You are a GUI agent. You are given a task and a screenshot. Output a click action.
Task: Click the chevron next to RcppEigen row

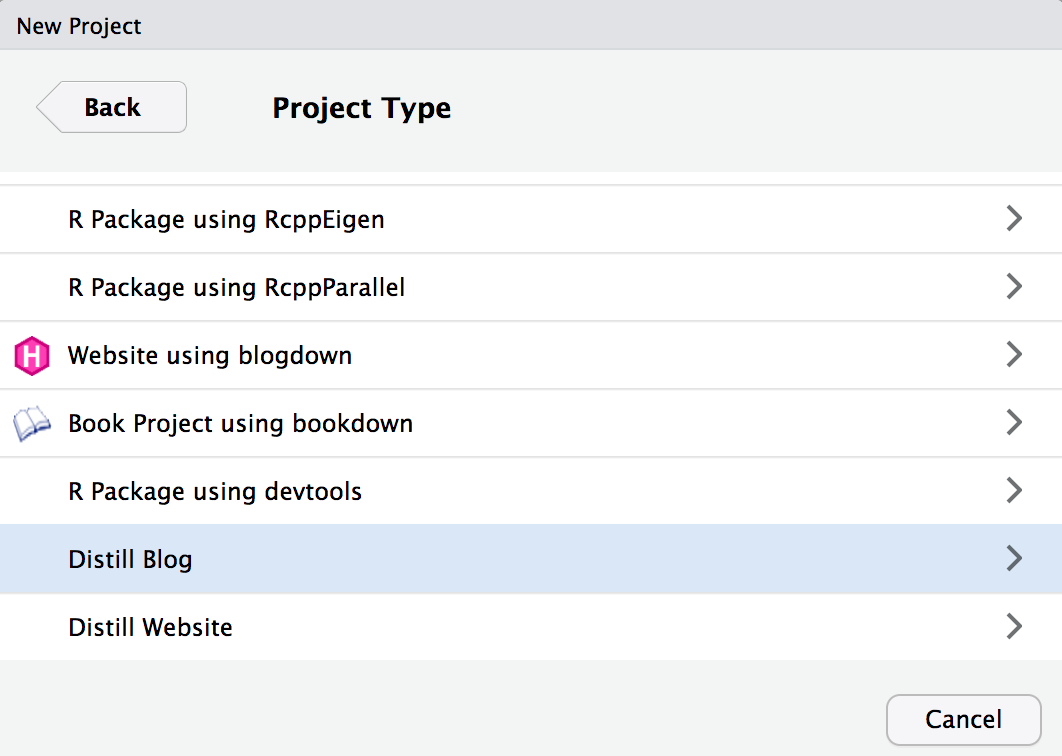(1014, 218)
